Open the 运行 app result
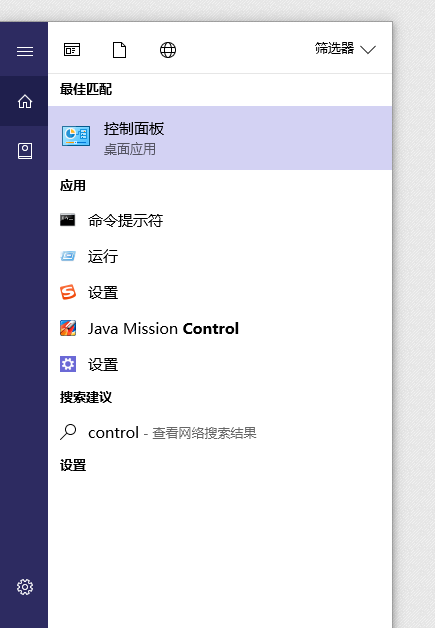The height and width of the screenshot is (629, 435). 220,256
